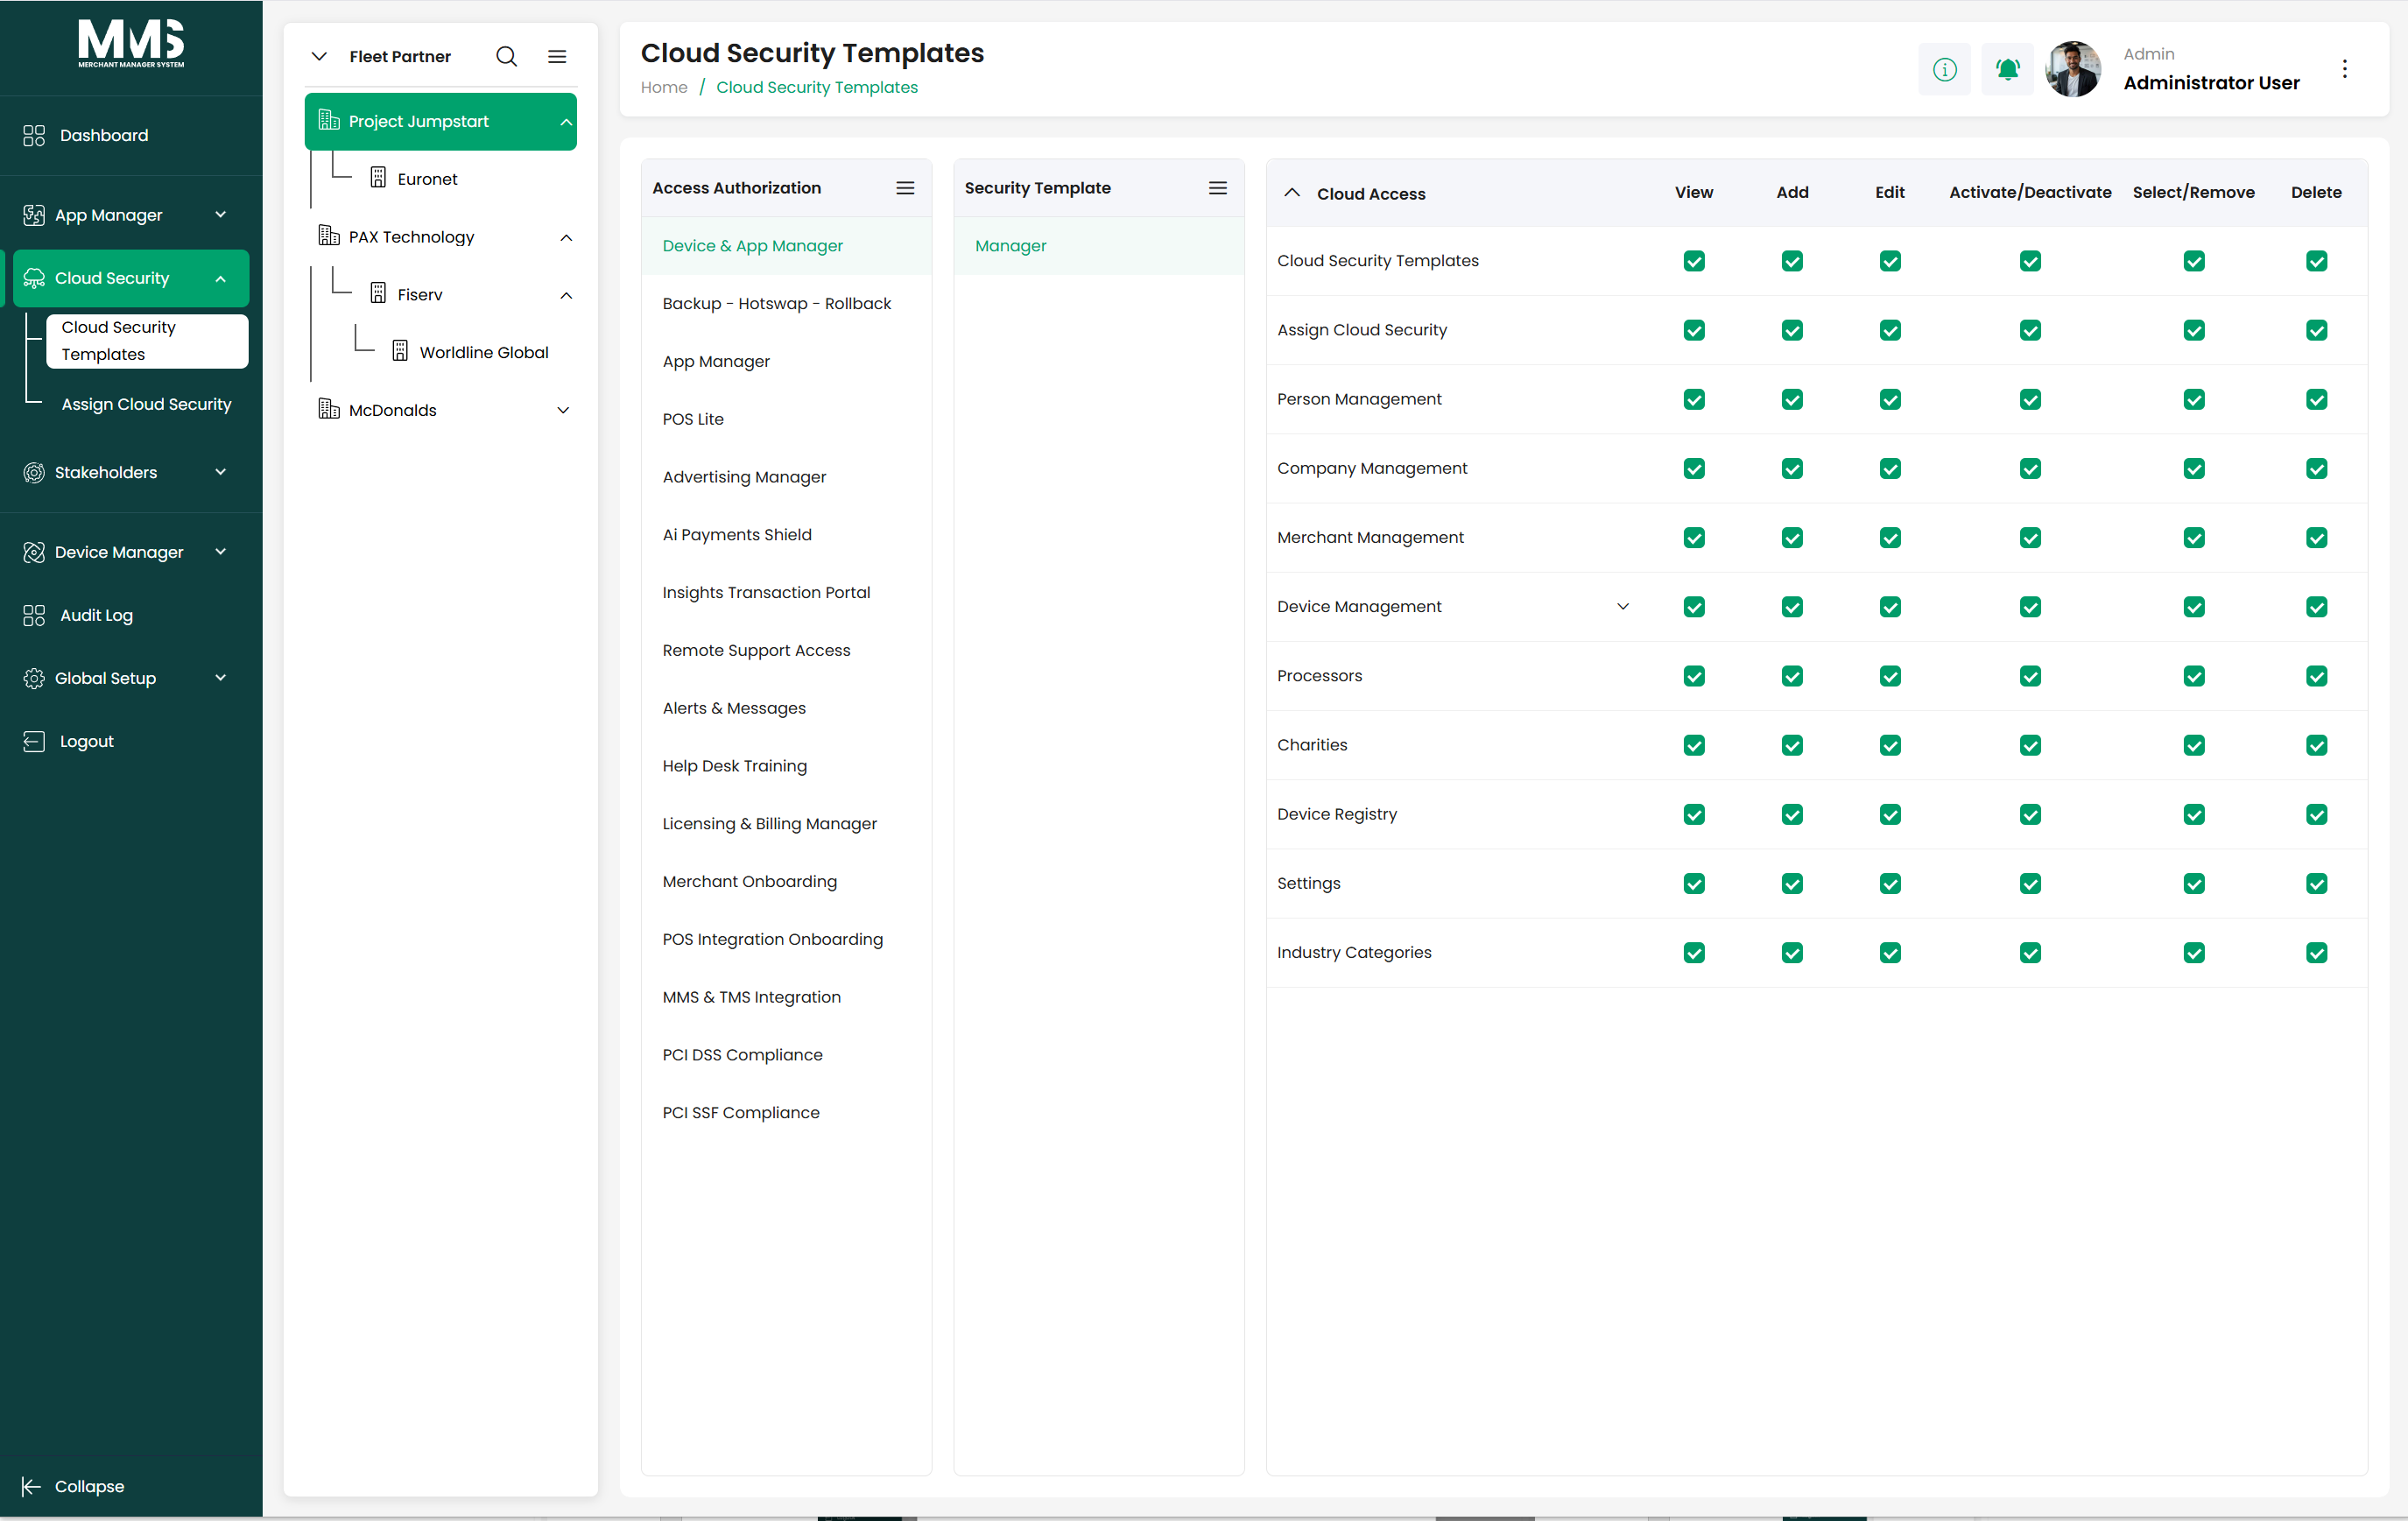Viewport: 2408px width, 1521px height.
Task: Click the App Manager sidebar icon
Action: [34, 215]
